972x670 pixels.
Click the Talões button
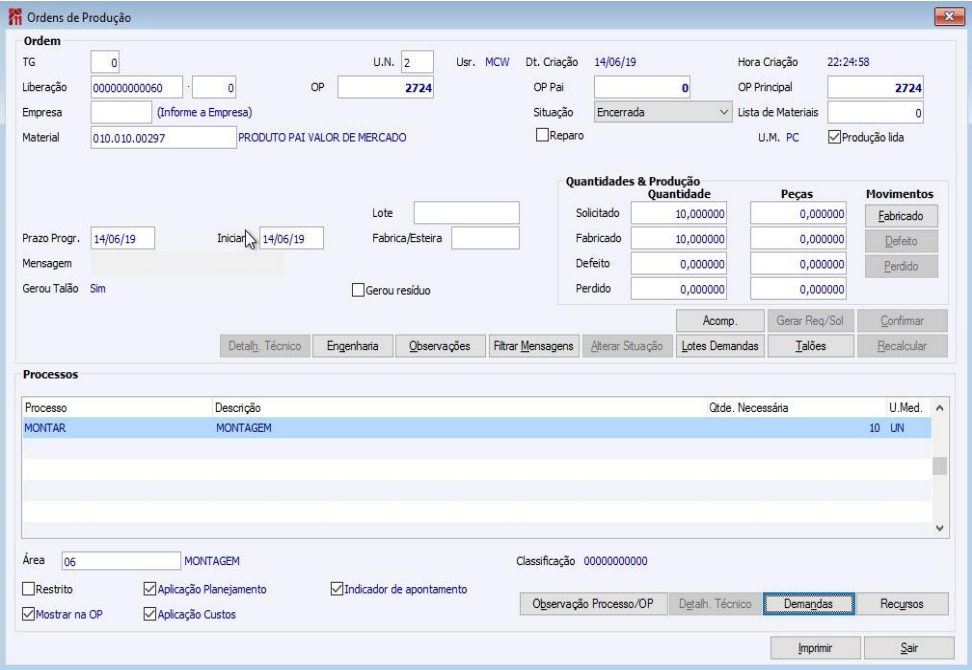pyautogui.click(x=810, y=346)
